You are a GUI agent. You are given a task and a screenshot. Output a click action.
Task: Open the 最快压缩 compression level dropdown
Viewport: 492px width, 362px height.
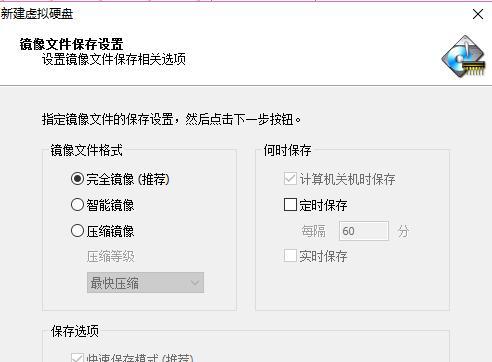coord(145,283)
